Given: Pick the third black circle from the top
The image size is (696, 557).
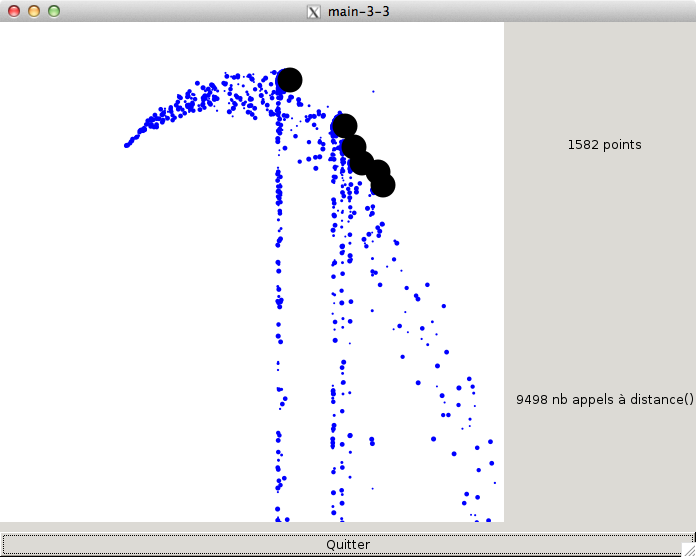Looking at the screenshot, I should pyautogui.click(x=353, y=147).
